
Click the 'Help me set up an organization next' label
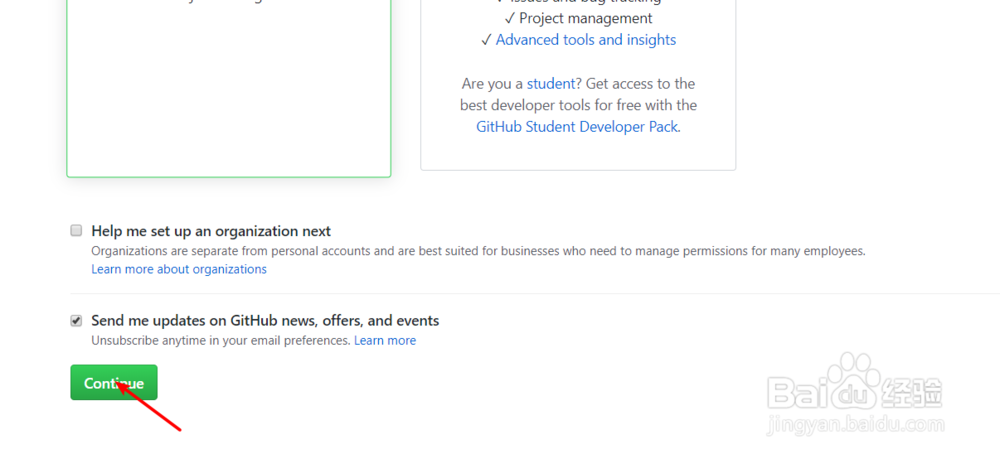pos(211,231)
